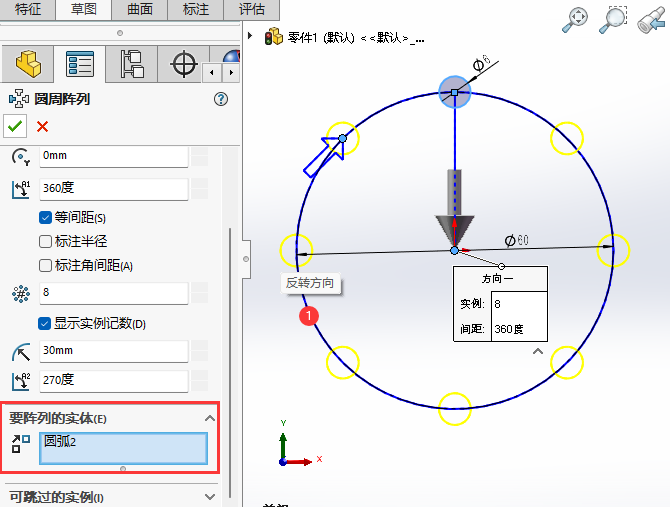Click the A2 arc angle icon

pos(21,381)
